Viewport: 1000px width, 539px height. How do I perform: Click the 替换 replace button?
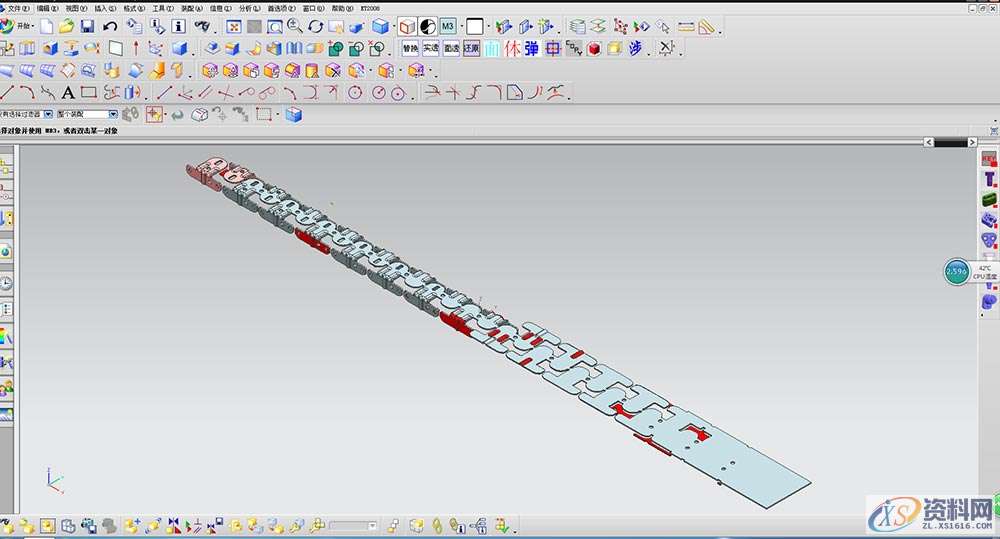[410, 48]
